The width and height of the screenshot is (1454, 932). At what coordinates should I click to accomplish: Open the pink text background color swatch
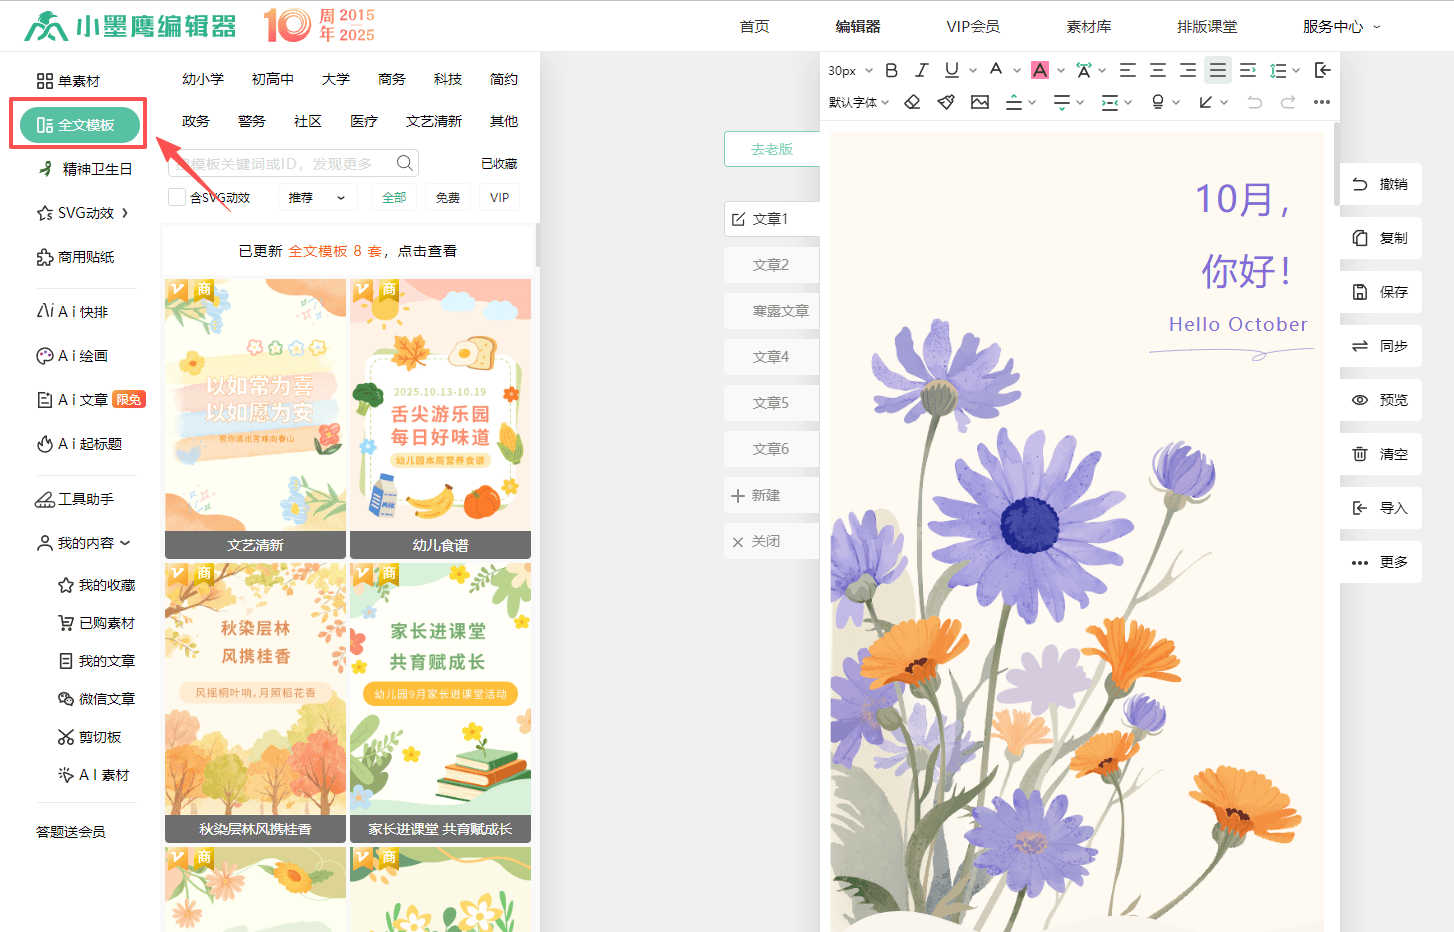pyautogui.click(x=1040, y=70)
